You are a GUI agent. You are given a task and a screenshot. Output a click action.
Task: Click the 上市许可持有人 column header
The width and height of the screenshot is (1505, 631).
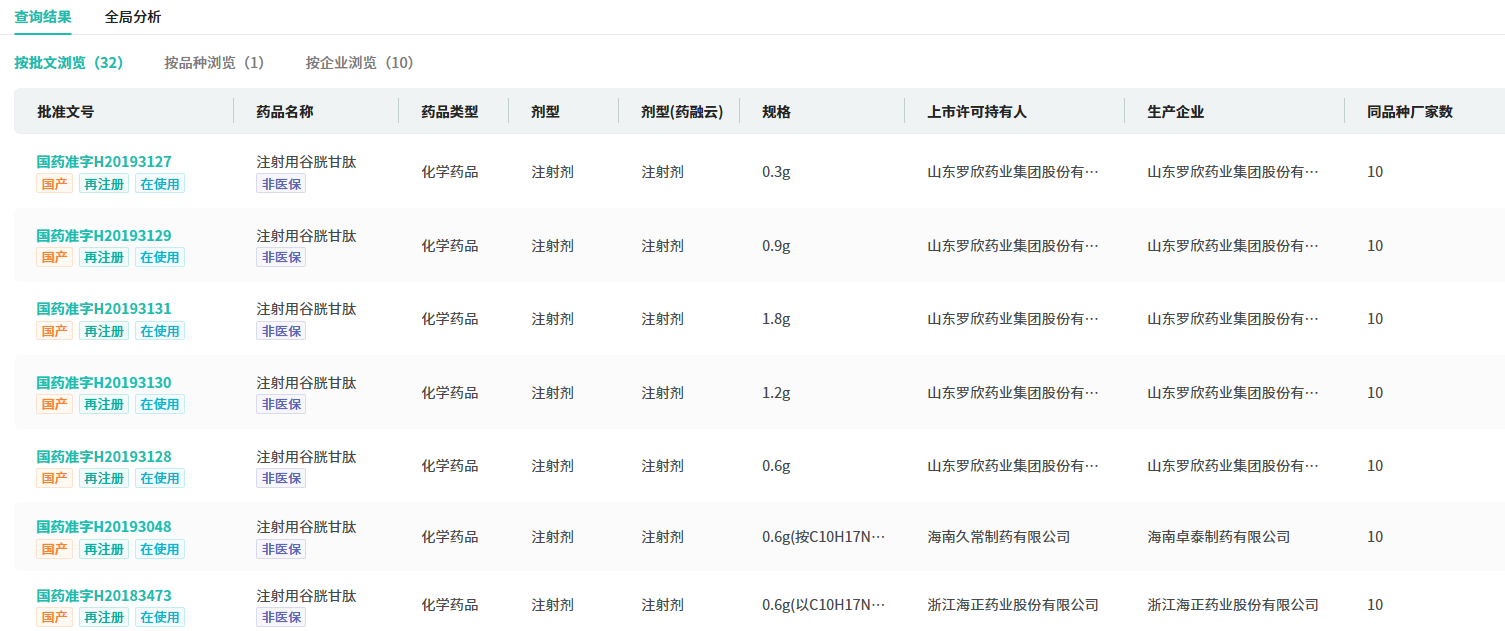pyautogui.click(x=977, y=112)
